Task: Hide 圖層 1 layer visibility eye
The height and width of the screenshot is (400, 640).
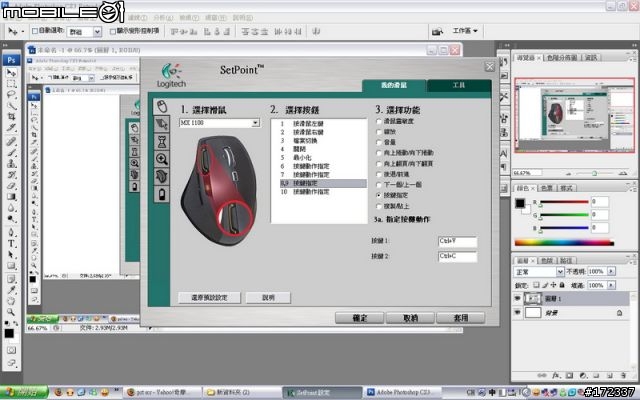Action: point(518,299)
